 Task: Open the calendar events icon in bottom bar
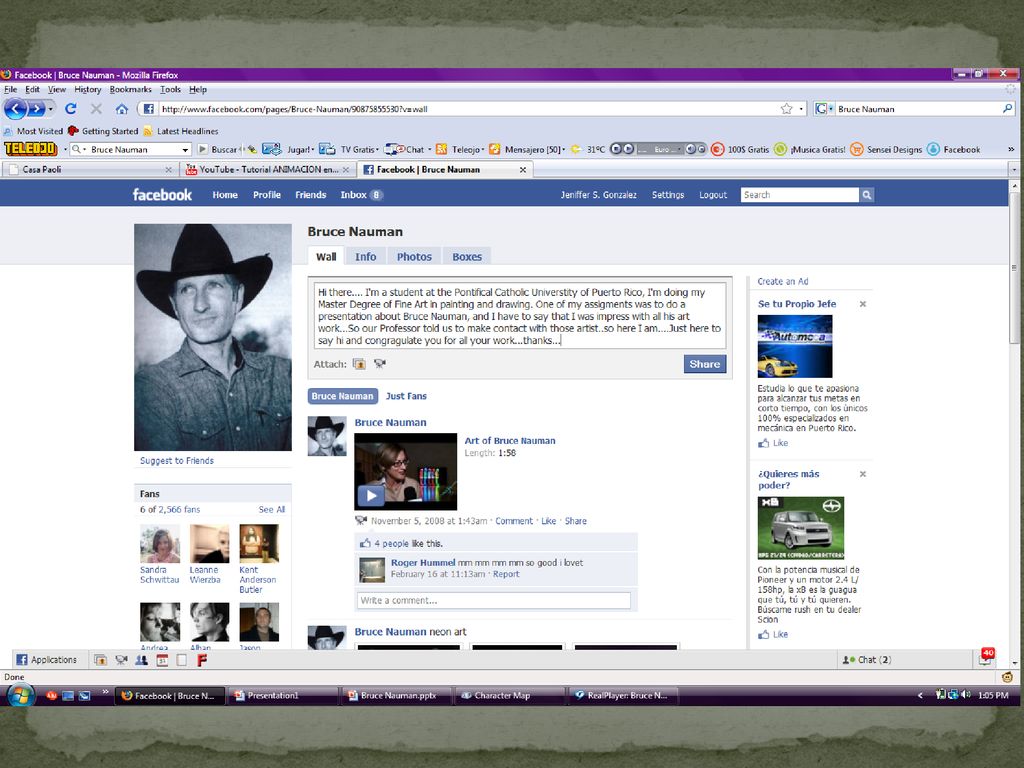162,660
